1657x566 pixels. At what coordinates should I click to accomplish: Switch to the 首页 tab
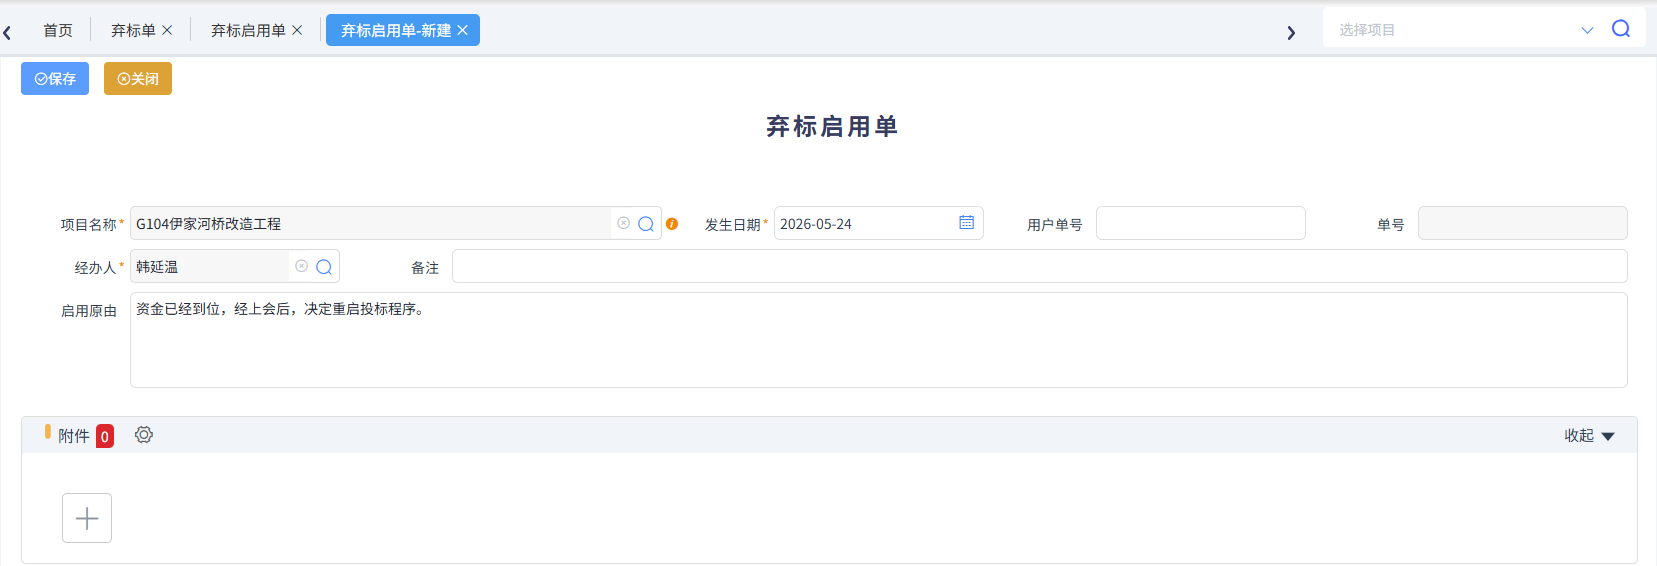(x=58, y=30)
